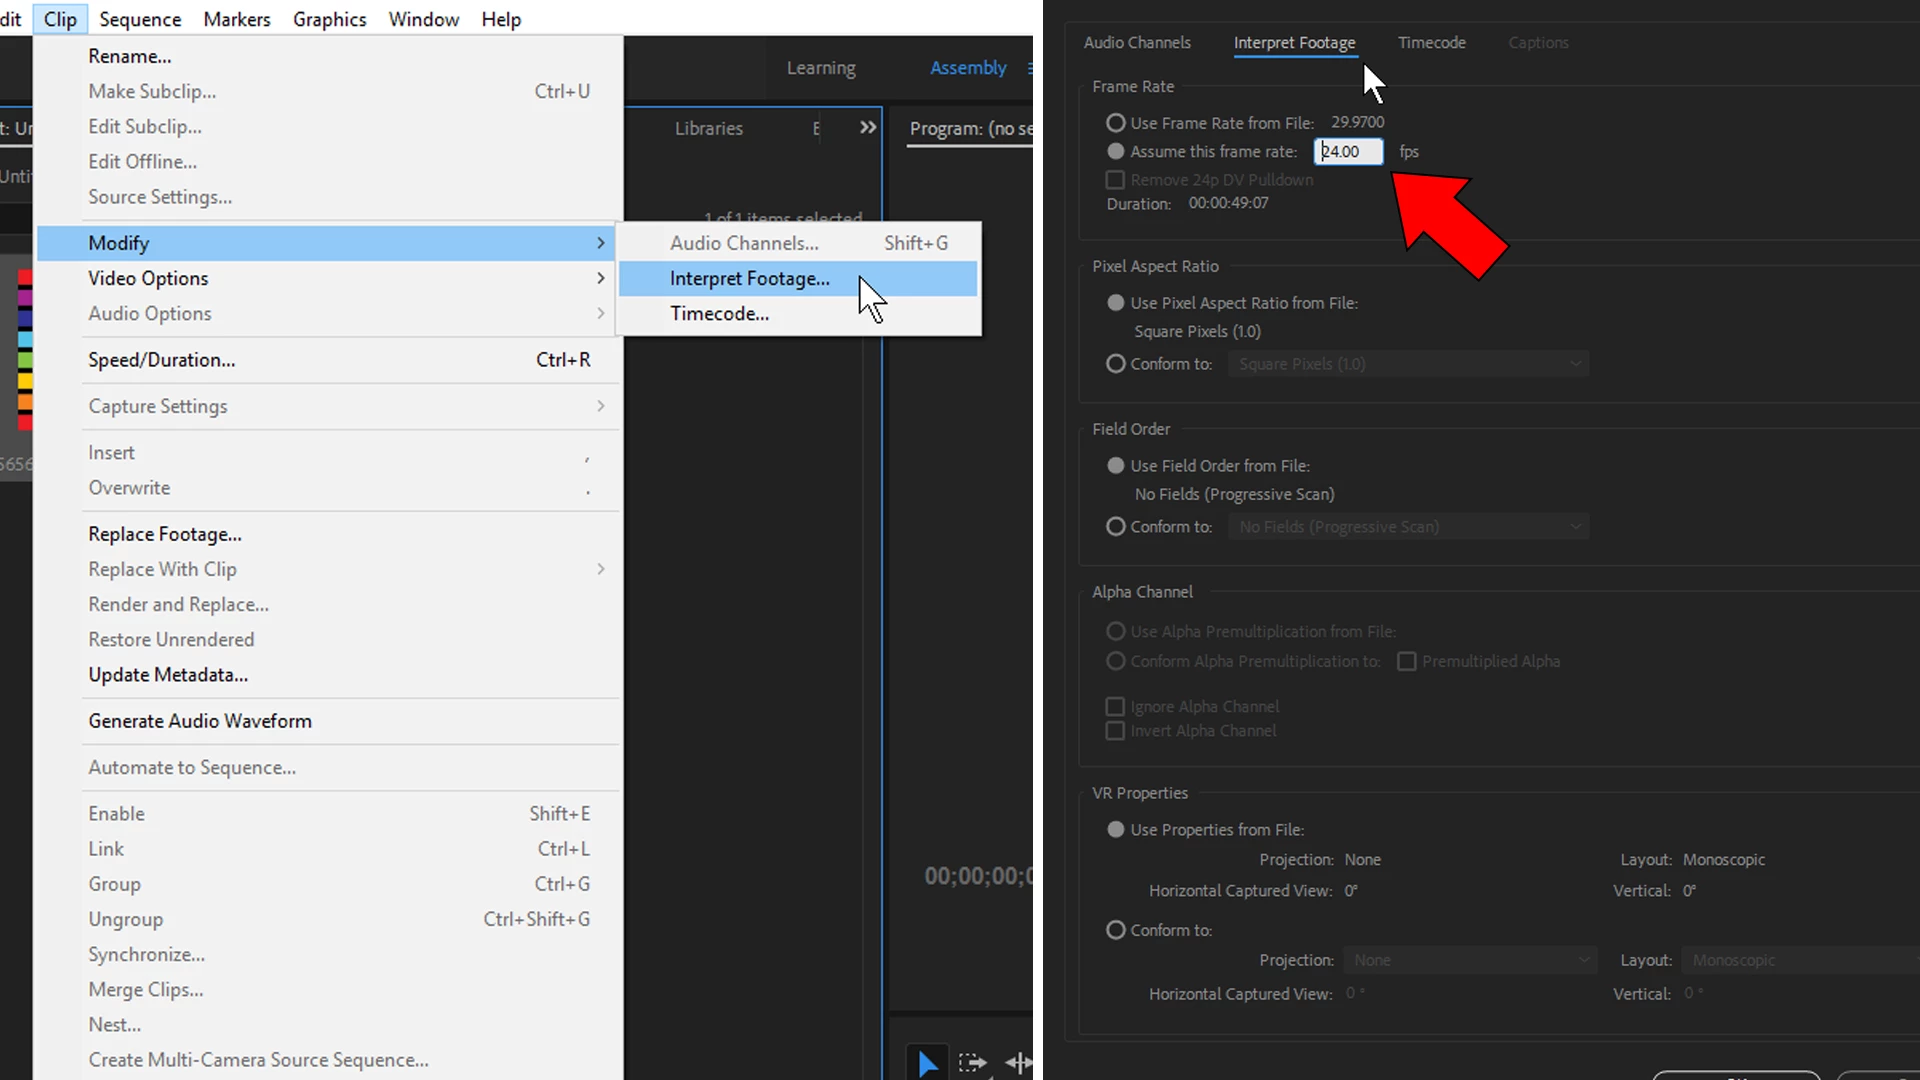This screenshot has width=1920, height=1080.
Task: Click the frame rate input field
Action: tap(1348, 152)
